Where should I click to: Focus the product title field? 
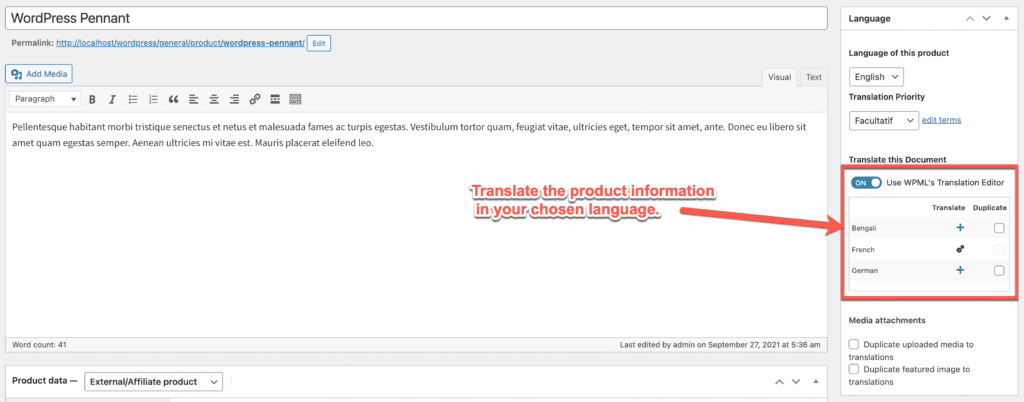(x=417, y=18)
